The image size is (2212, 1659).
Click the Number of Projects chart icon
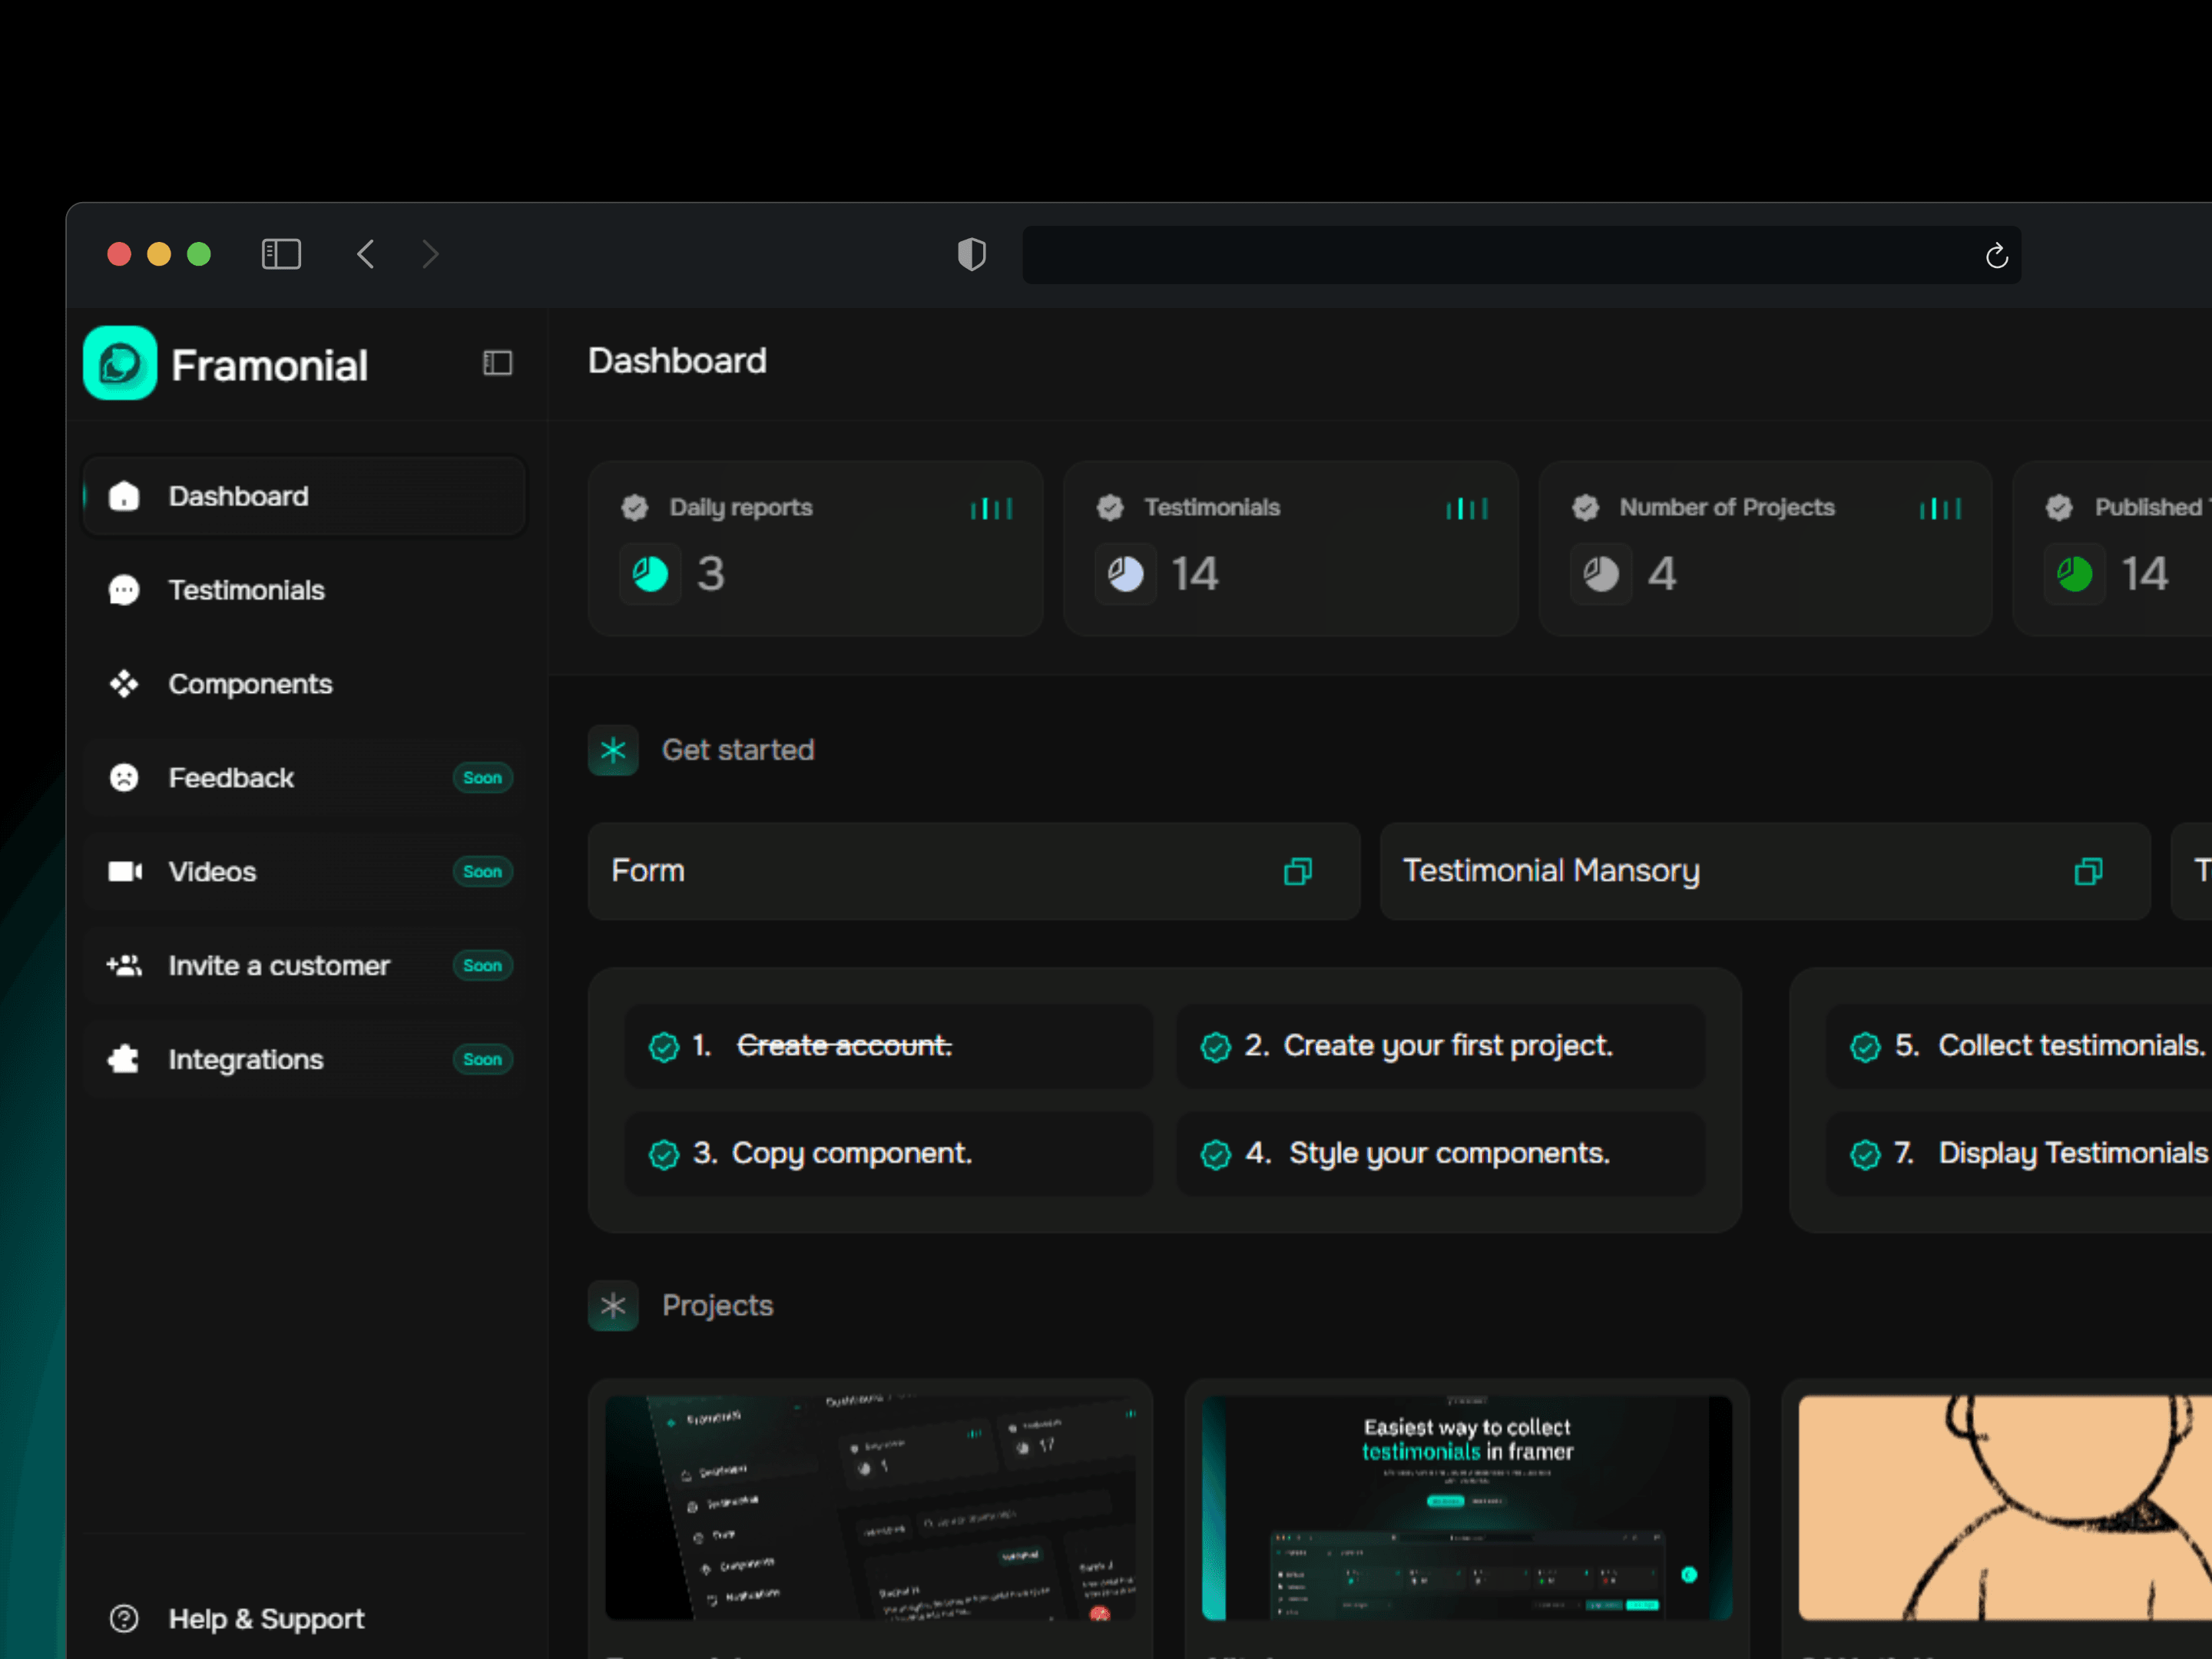coord(1940,508)
